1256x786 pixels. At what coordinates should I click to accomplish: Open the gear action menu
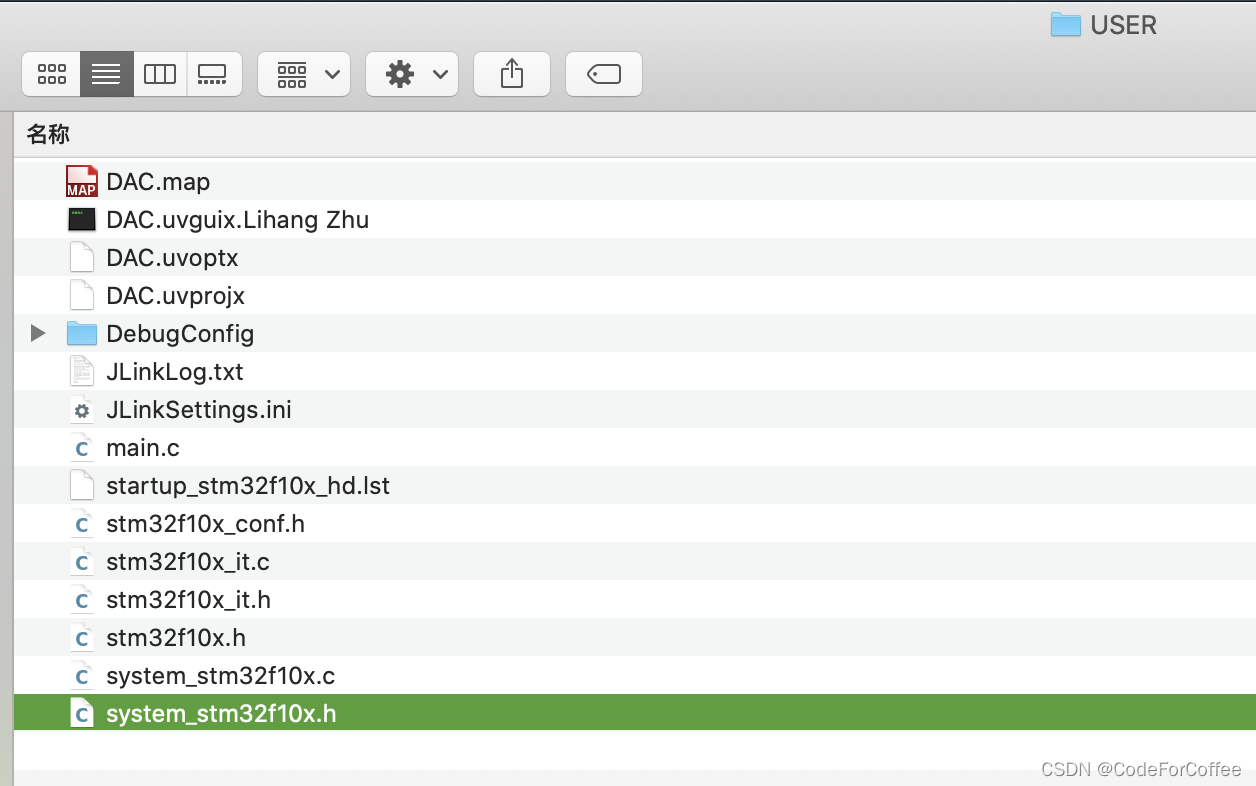(x=412, y=74)
